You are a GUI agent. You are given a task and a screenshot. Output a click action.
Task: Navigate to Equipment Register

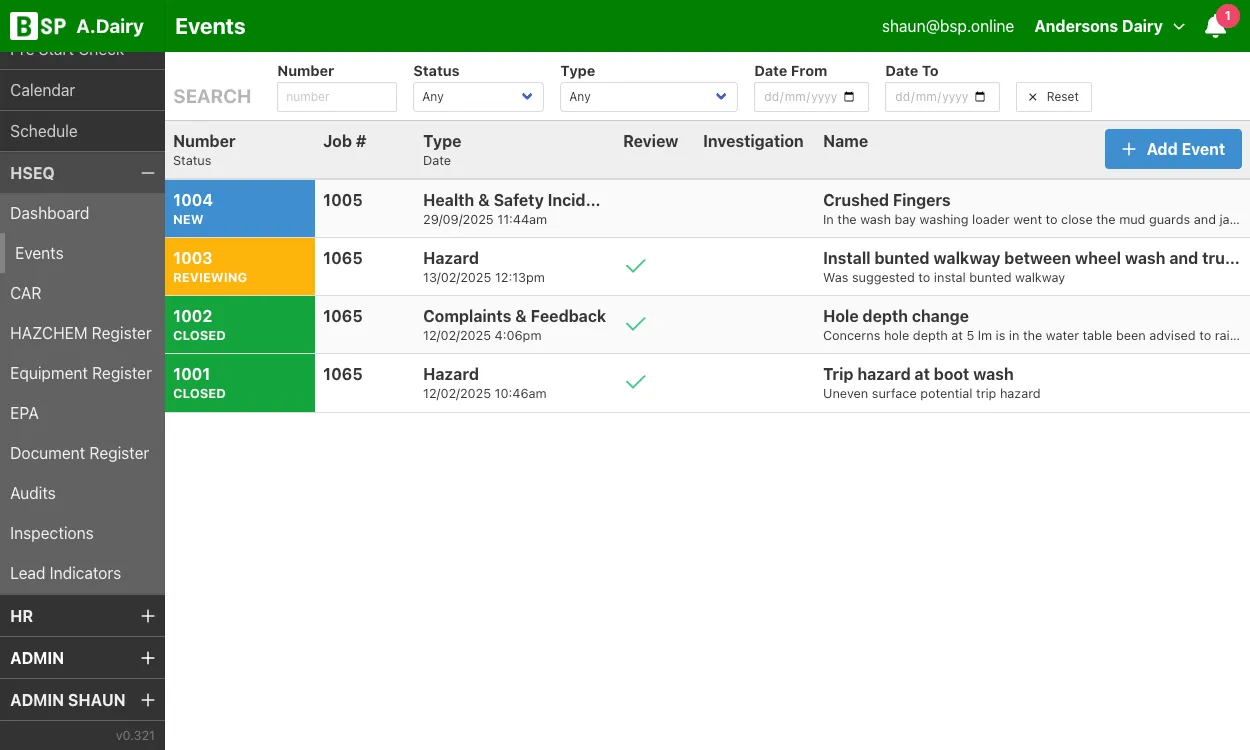click(82, 373)
